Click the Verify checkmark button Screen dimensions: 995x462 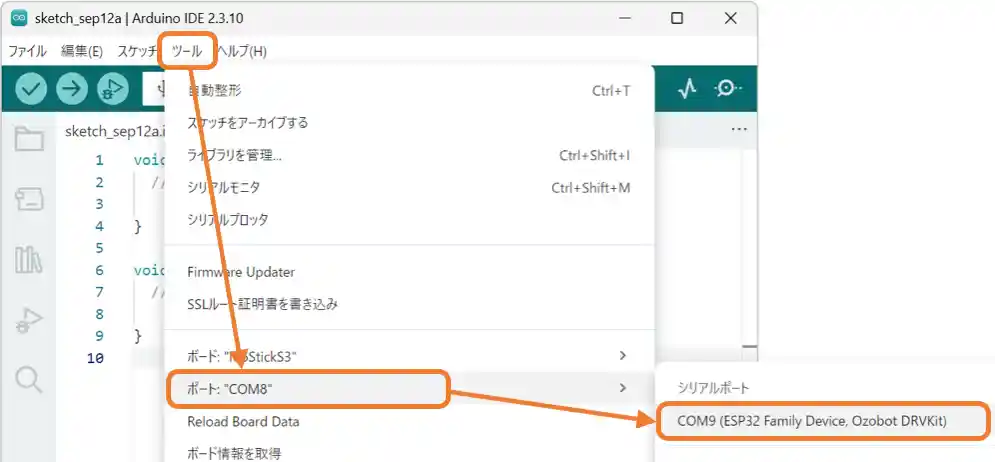coord(31,89)
